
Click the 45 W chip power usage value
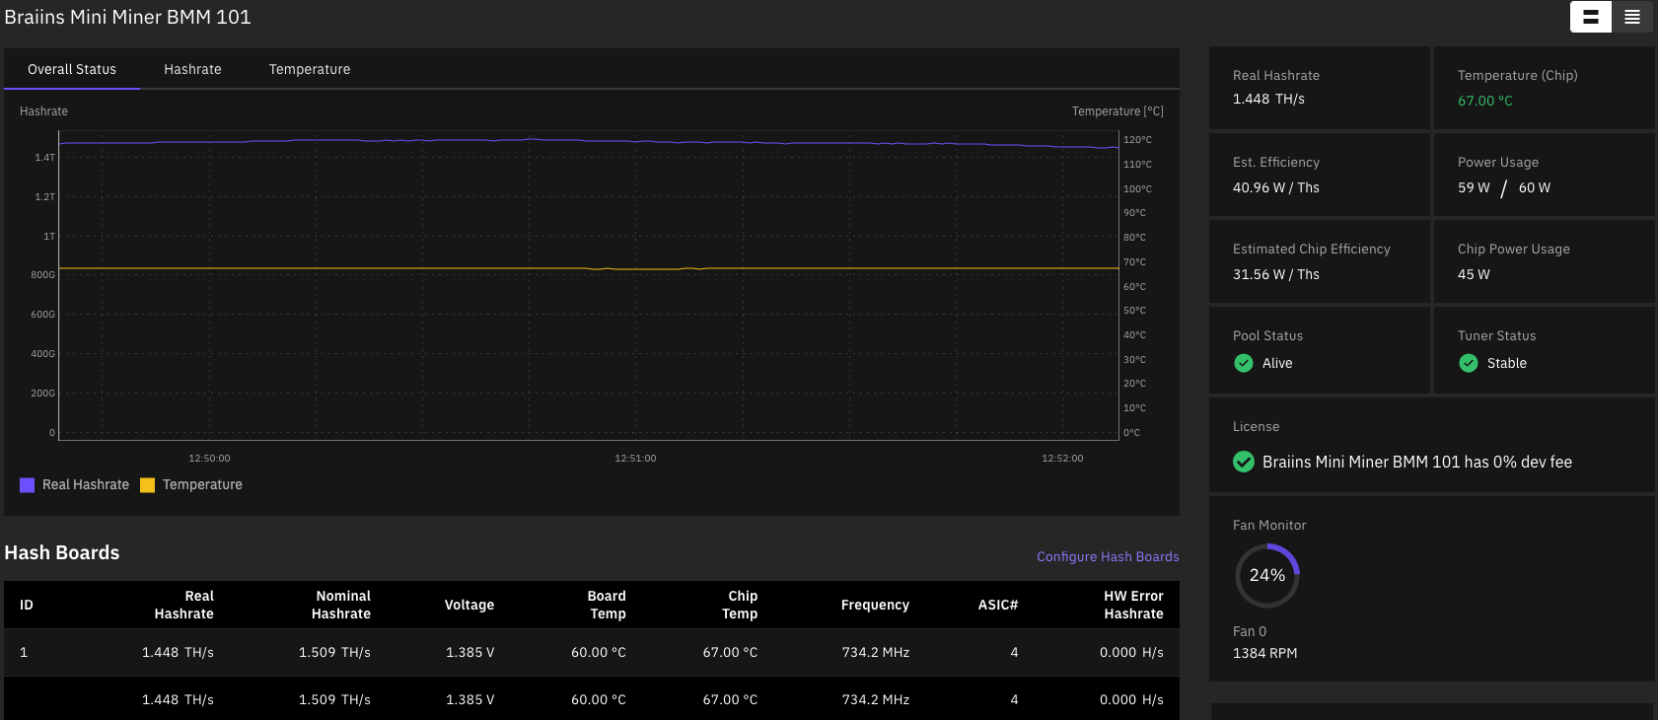point(1473,275)
